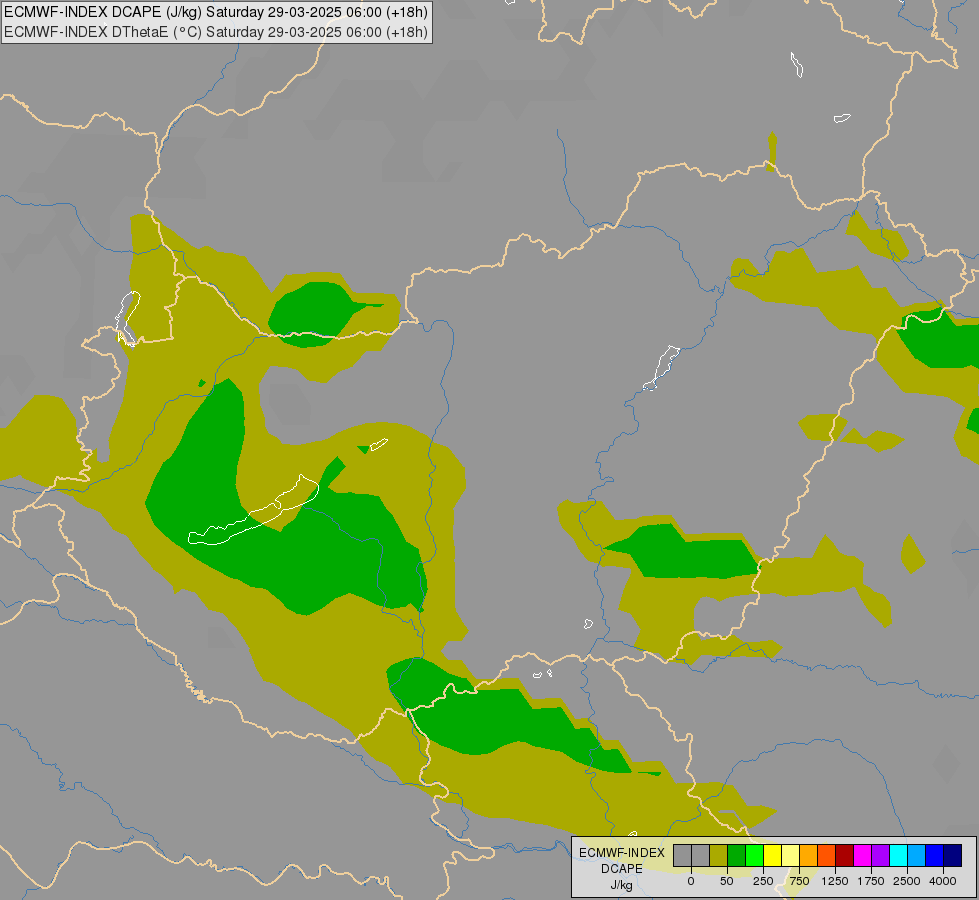Select the navy legend swatch
979x900 pixels.
click(x=953, y=856)
